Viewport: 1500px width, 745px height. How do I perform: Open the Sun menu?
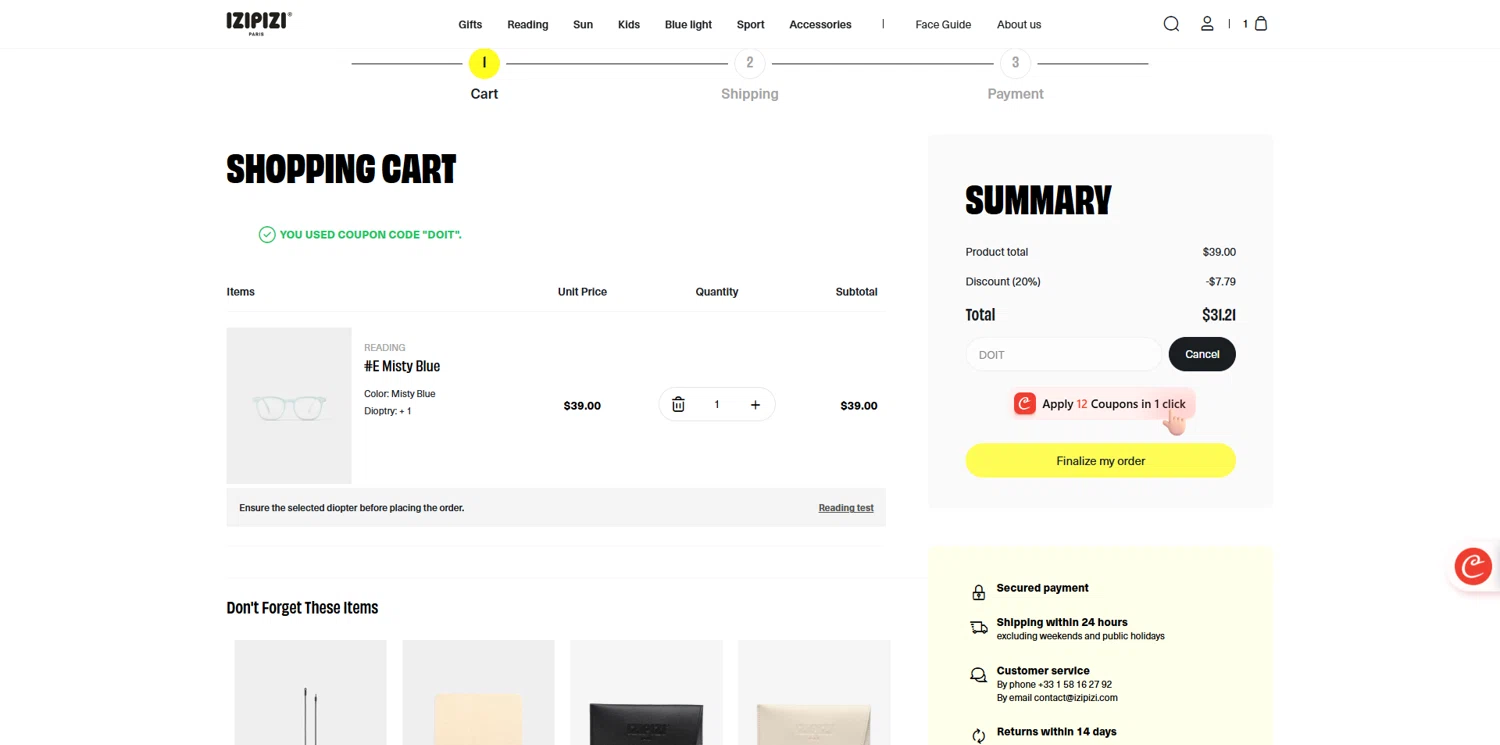pos(583,24)
